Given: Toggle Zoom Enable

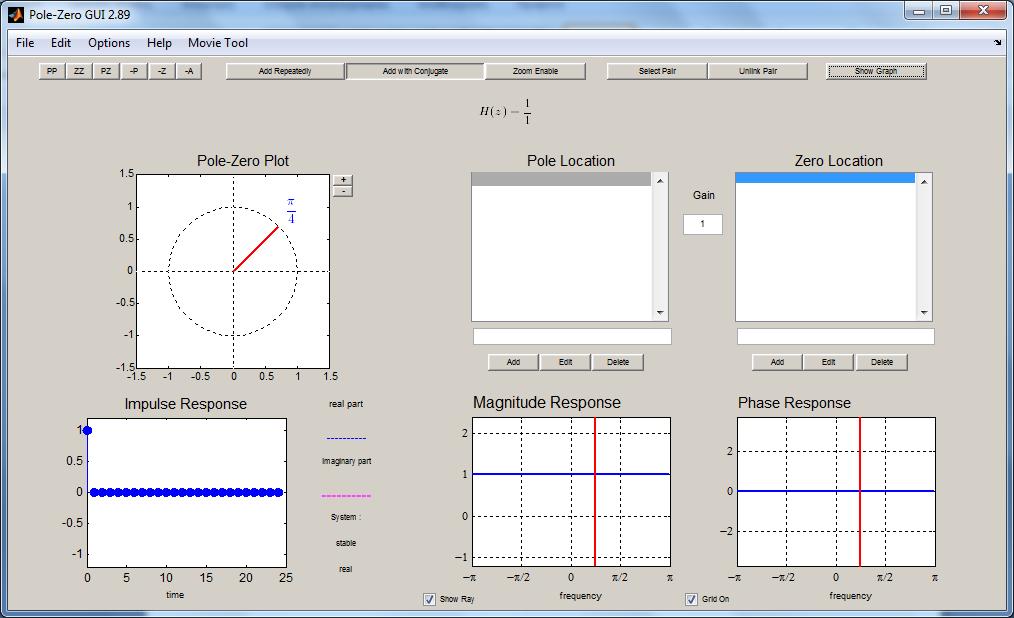Looking at the screenshot, I should click(x=535, y=71).
